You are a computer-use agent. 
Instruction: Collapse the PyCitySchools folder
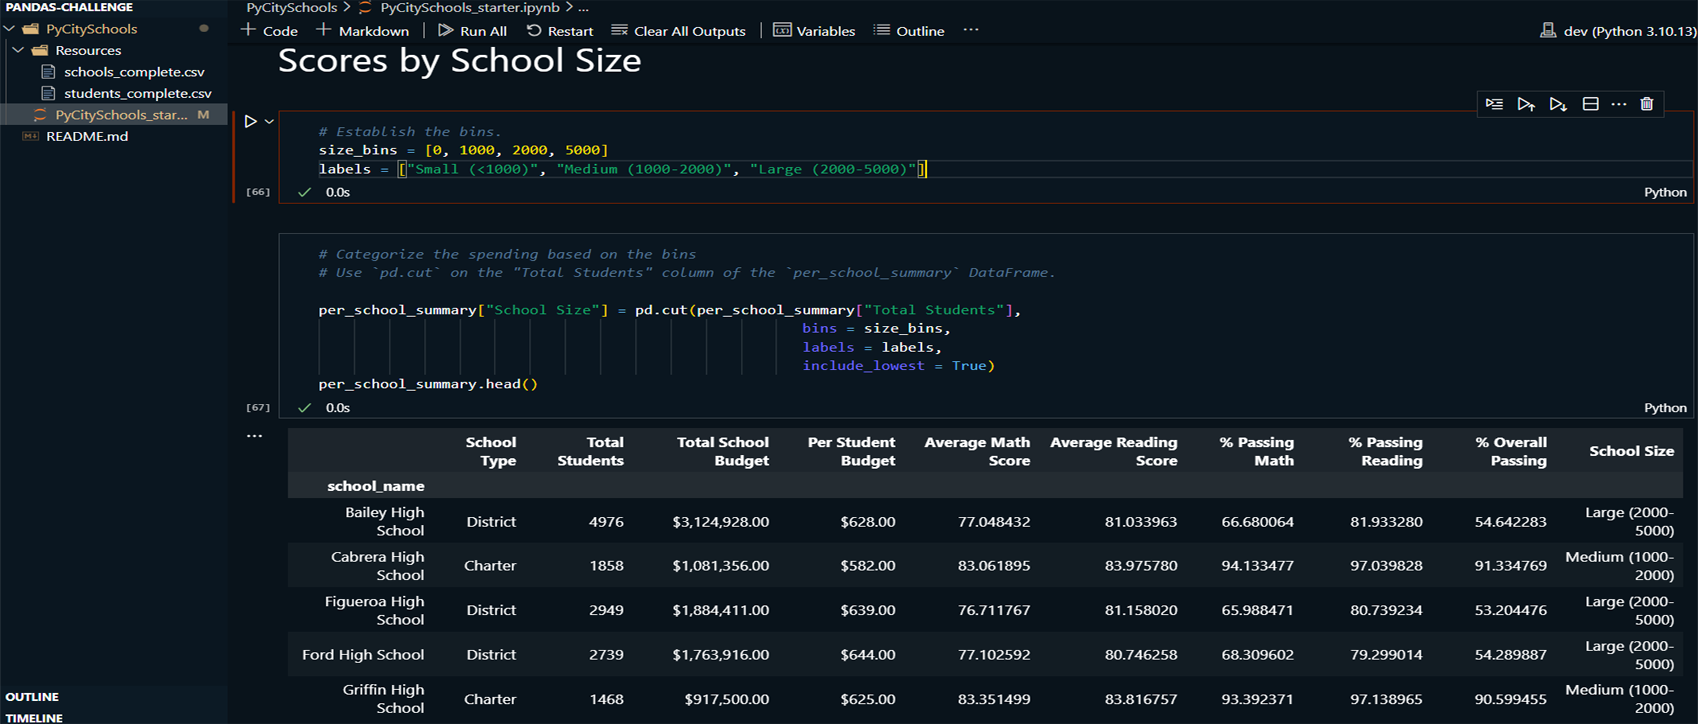[10, 29]
